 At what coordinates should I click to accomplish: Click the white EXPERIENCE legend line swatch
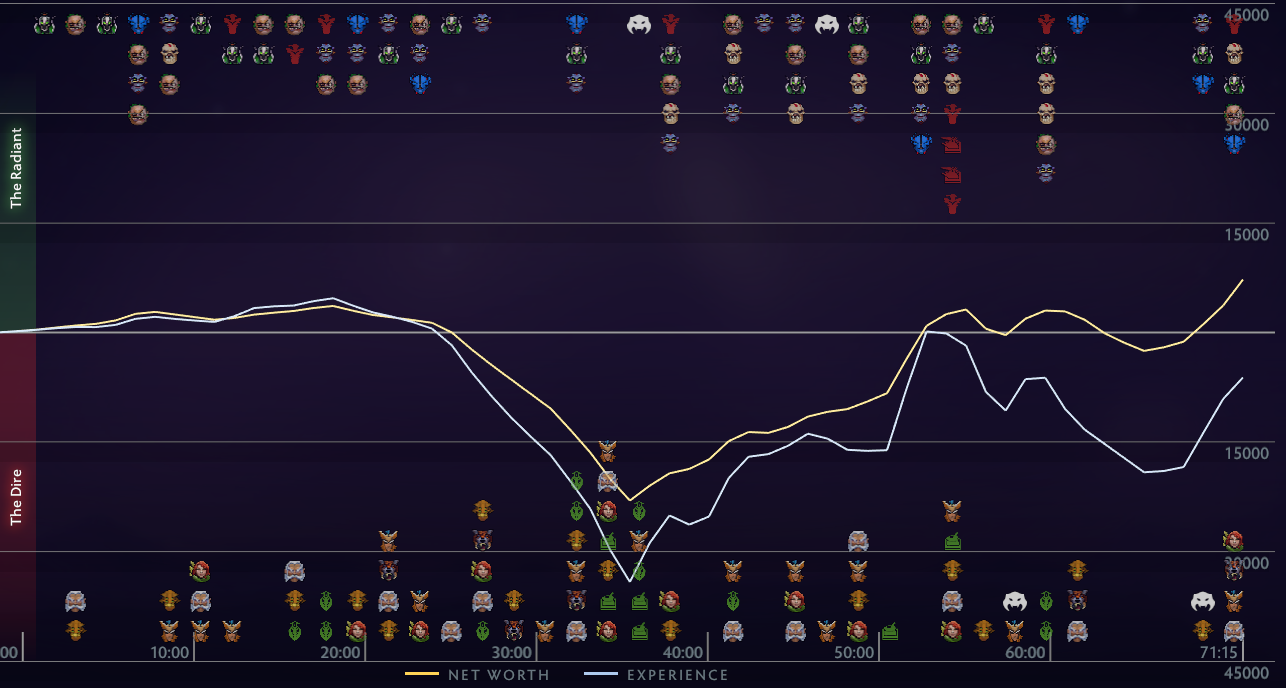[600, 675]
